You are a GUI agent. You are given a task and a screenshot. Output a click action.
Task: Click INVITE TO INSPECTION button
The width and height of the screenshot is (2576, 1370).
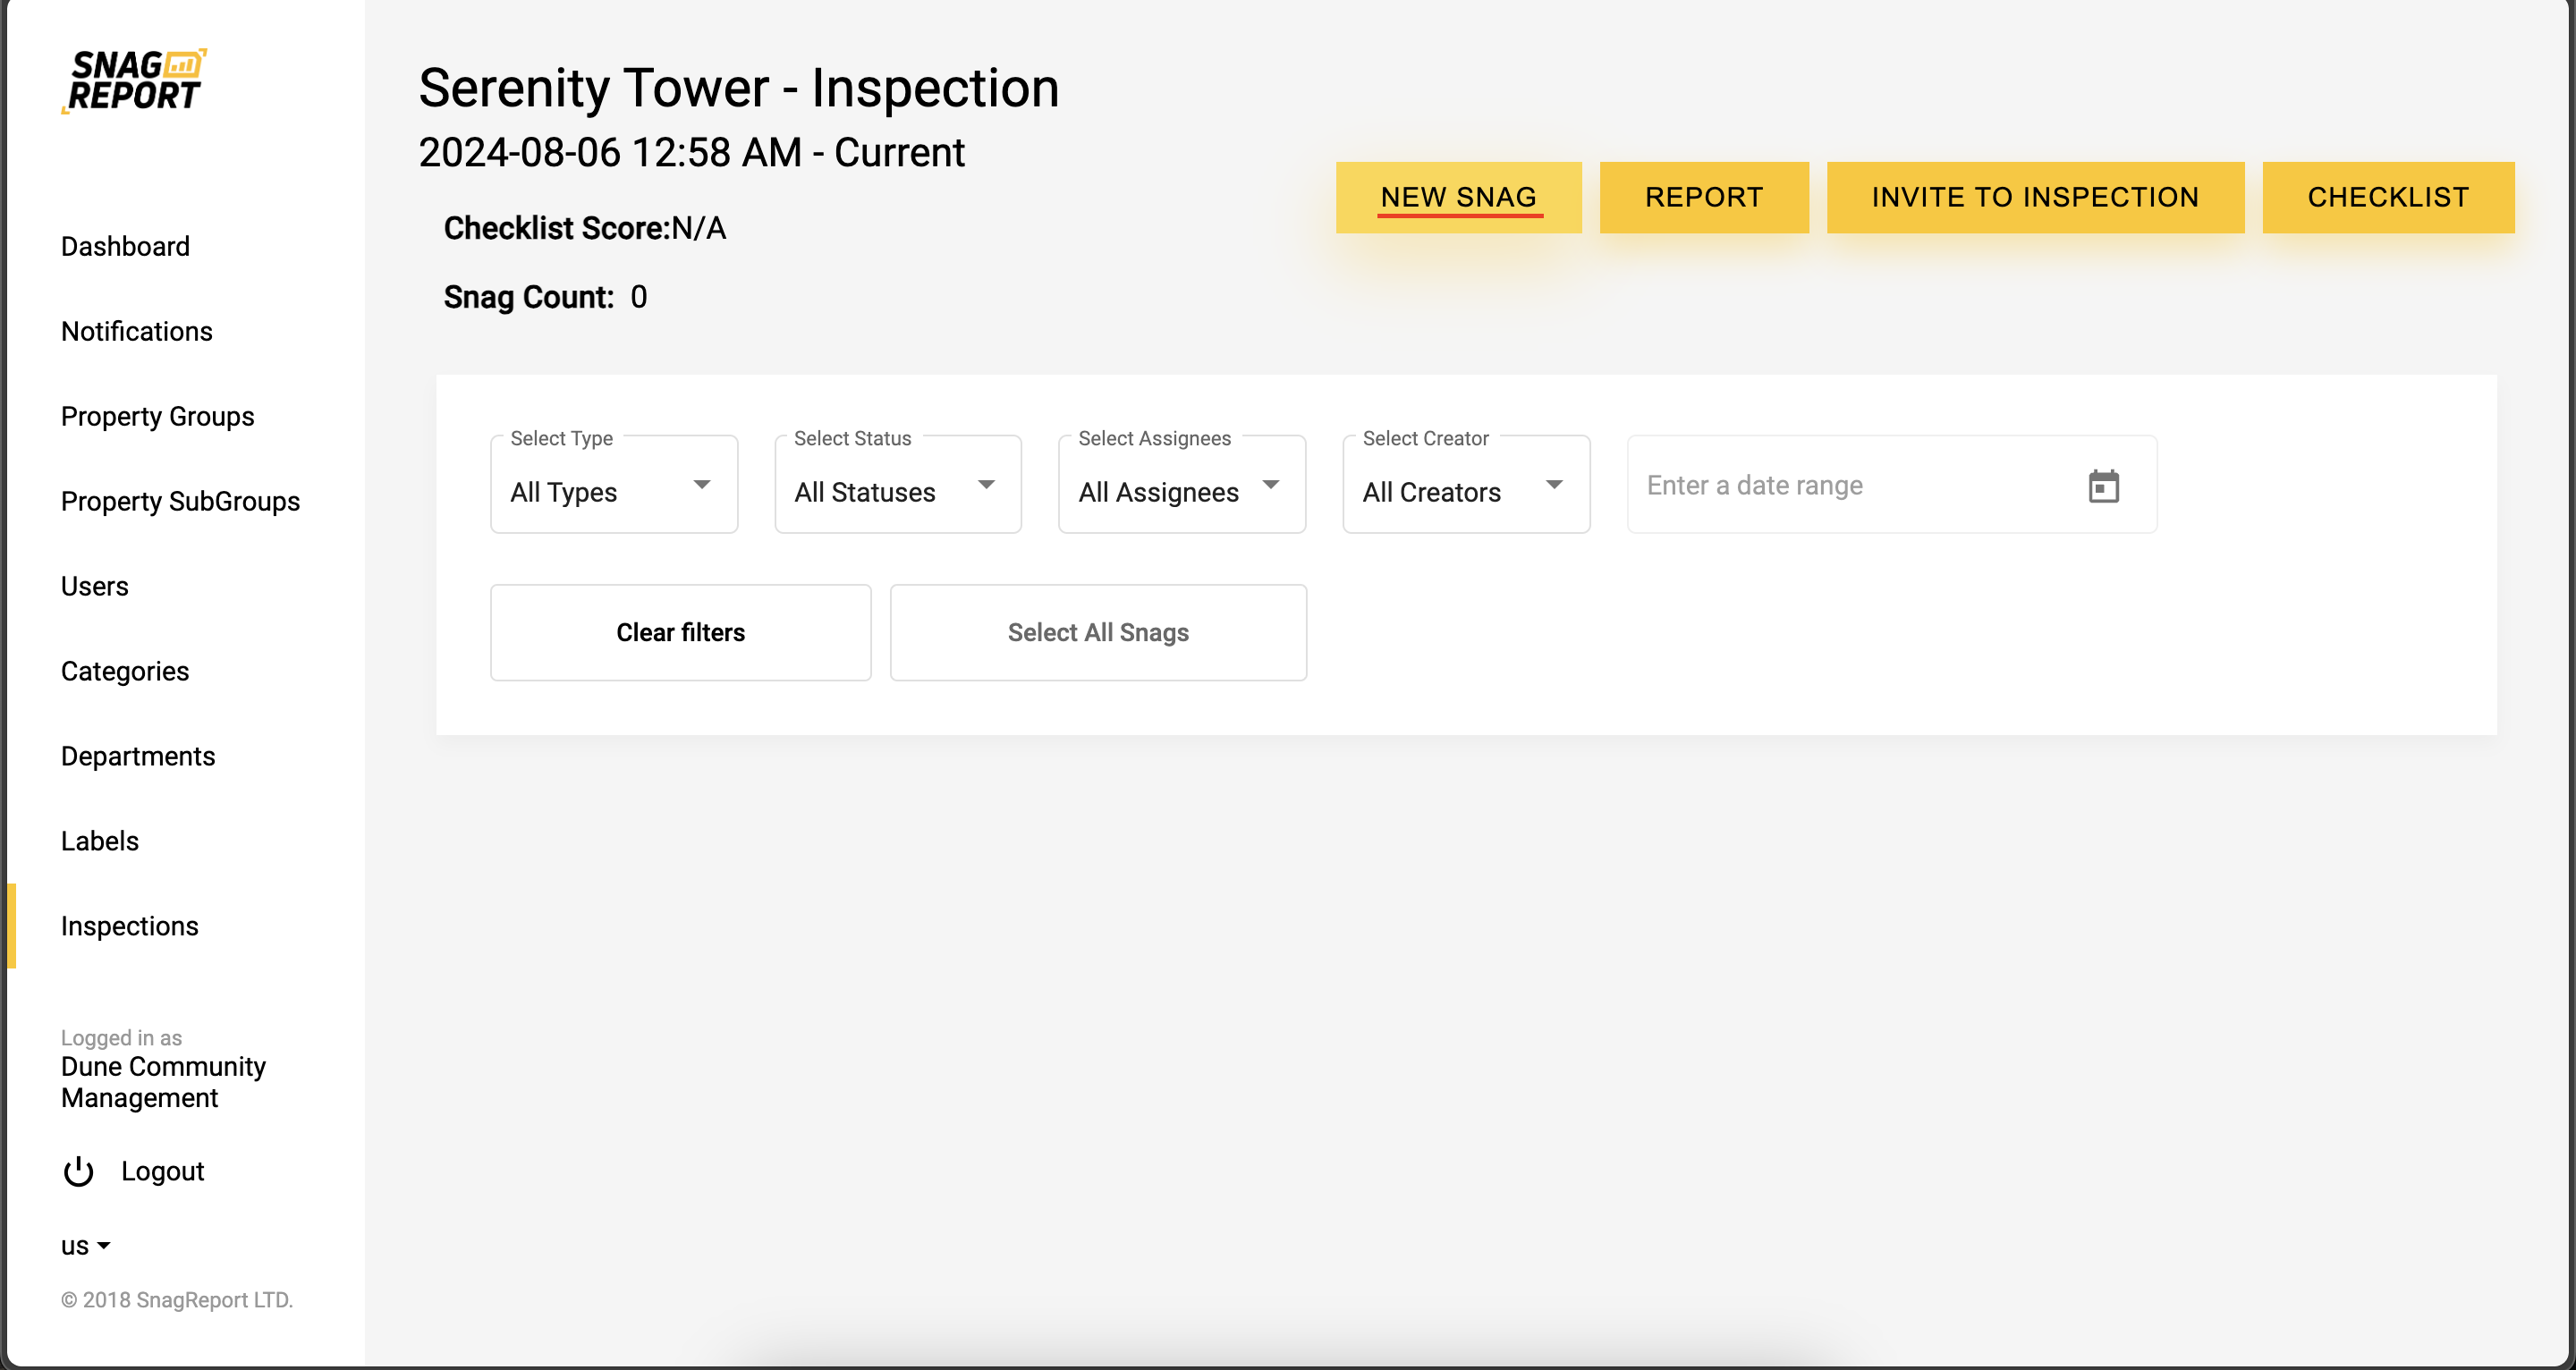coord(2034,197)
